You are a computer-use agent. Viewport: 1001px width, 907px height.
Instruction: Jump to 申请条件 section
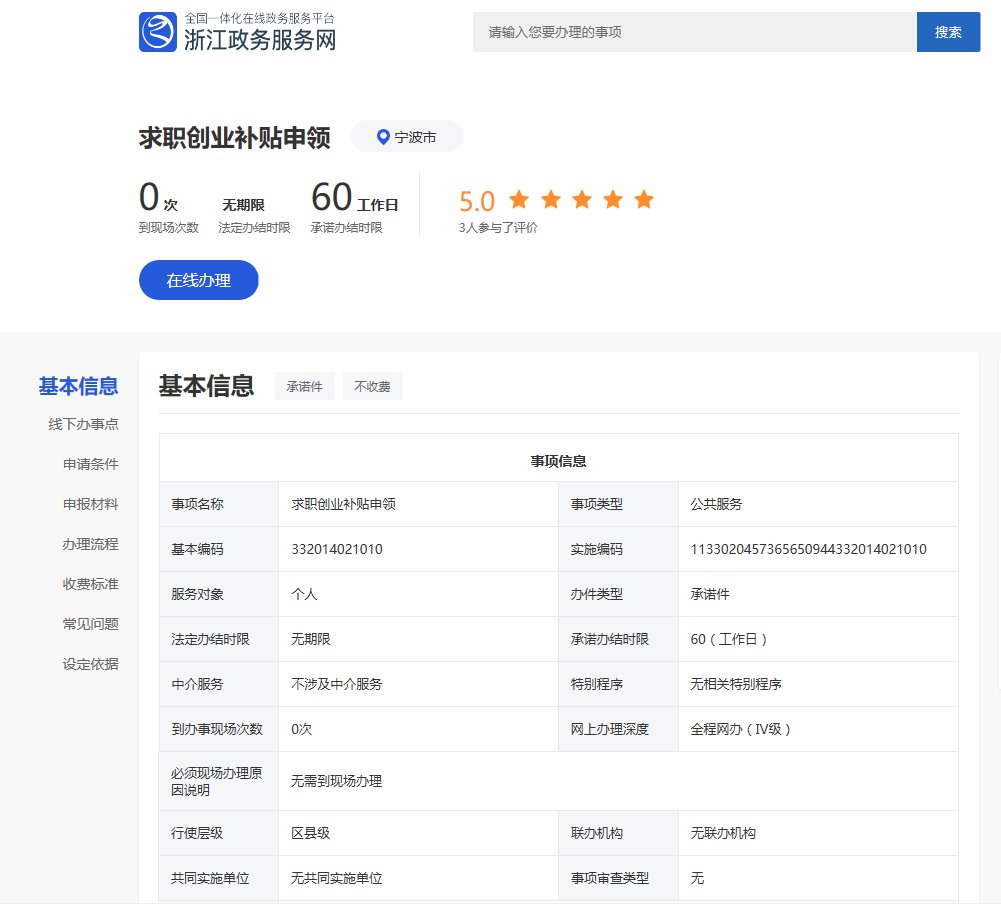pyautogui.click(x=90, y=464)
